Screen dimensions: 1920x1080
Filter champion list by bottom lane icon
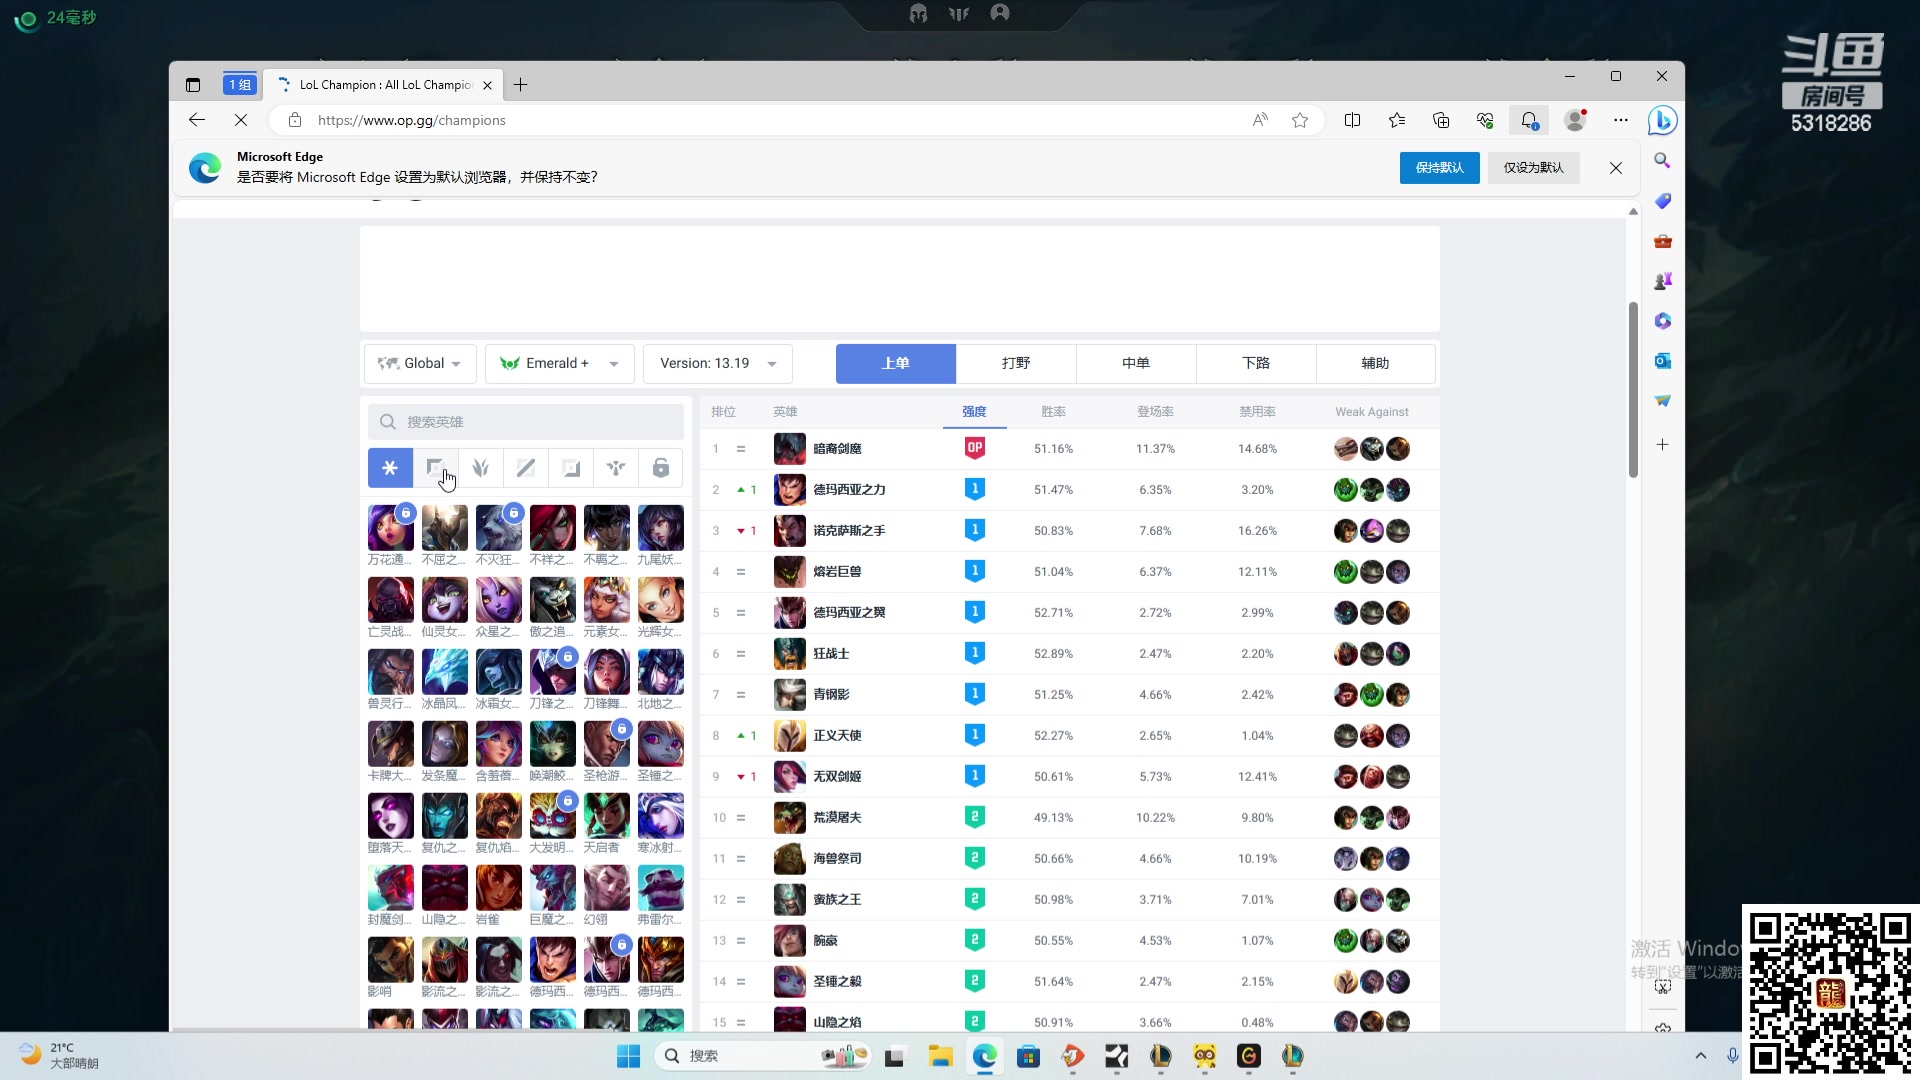pos(570,467)
